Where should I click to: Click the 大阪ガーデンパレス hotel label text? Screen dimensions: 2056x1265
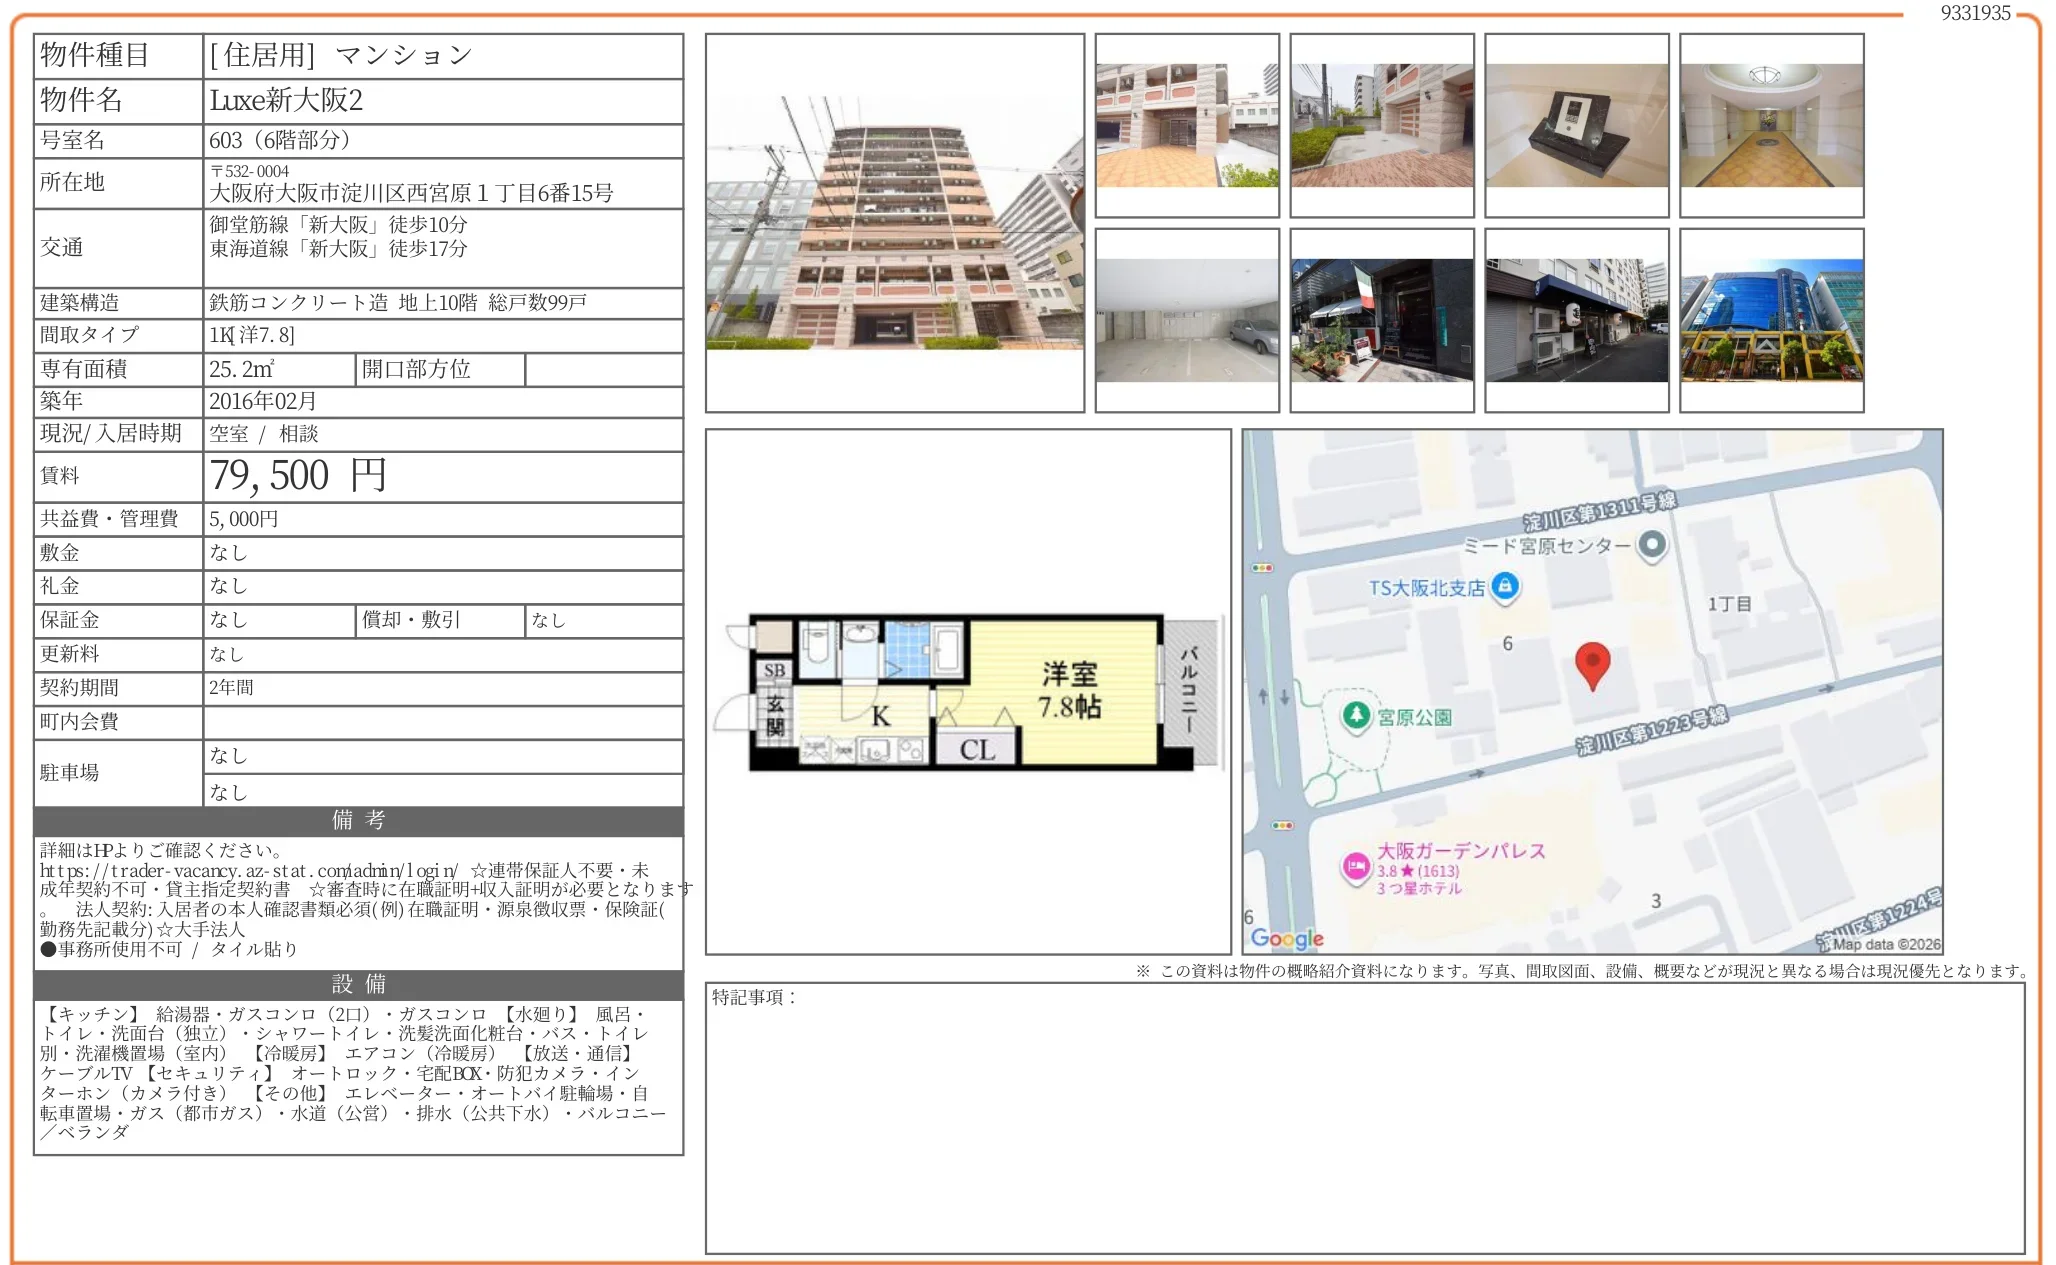(x=1461, y=851)
